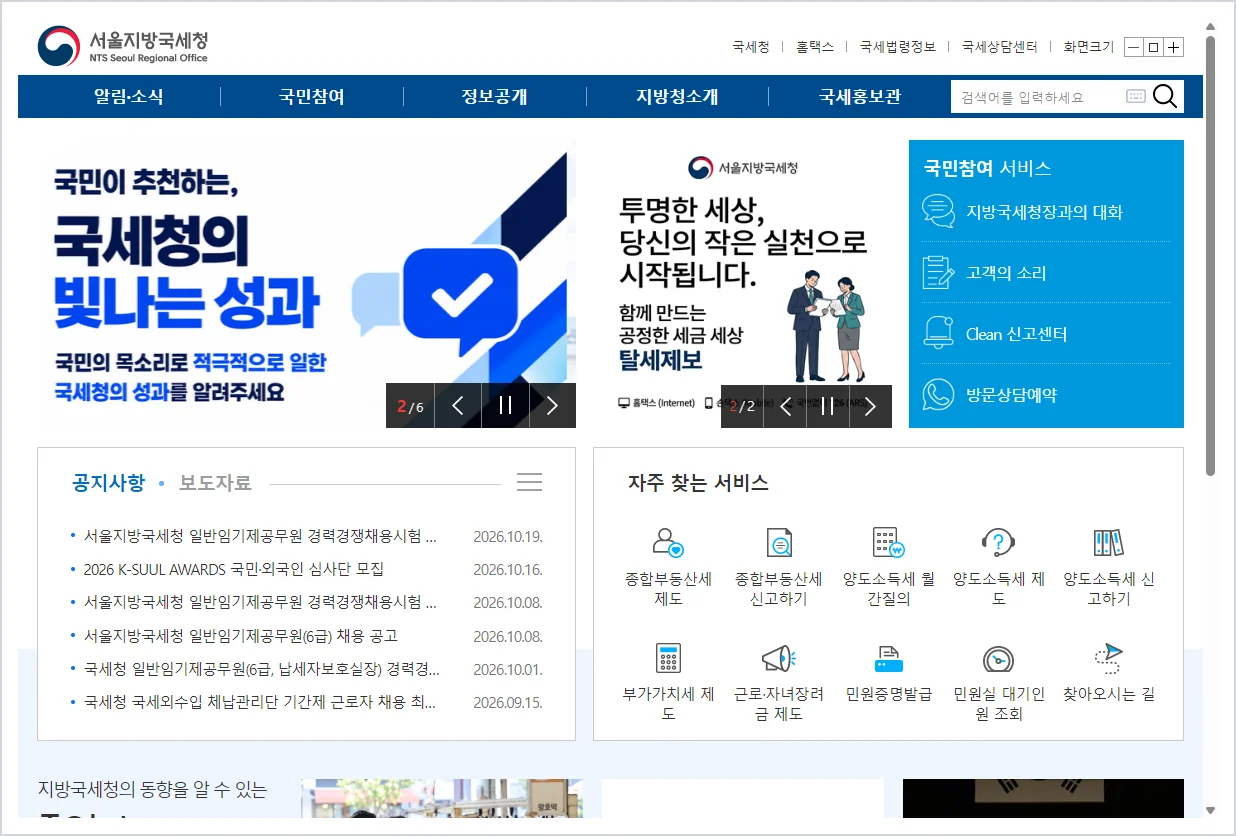Switch to the 보도자료 tab
Image resolution: width=1236 pixels, height=836 pixels.
pos(215,483)
